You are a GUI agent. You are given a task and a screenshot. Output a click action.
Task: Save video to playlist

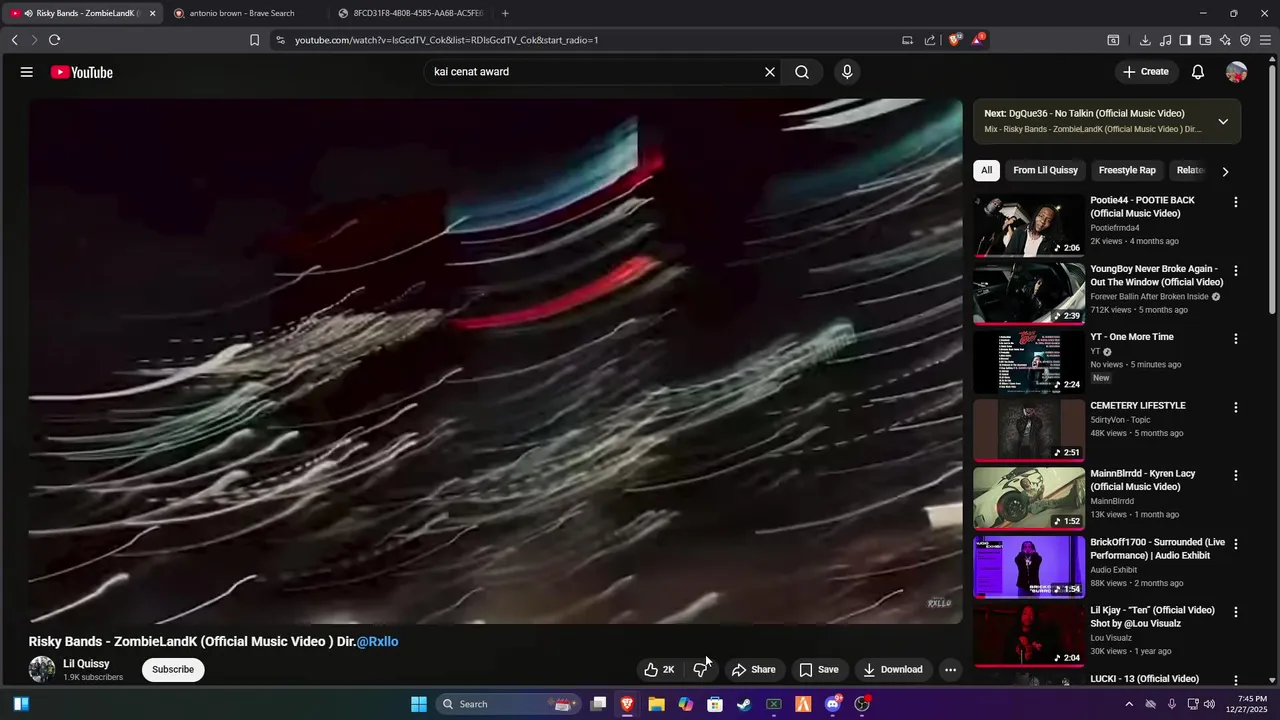click(819, 670)
